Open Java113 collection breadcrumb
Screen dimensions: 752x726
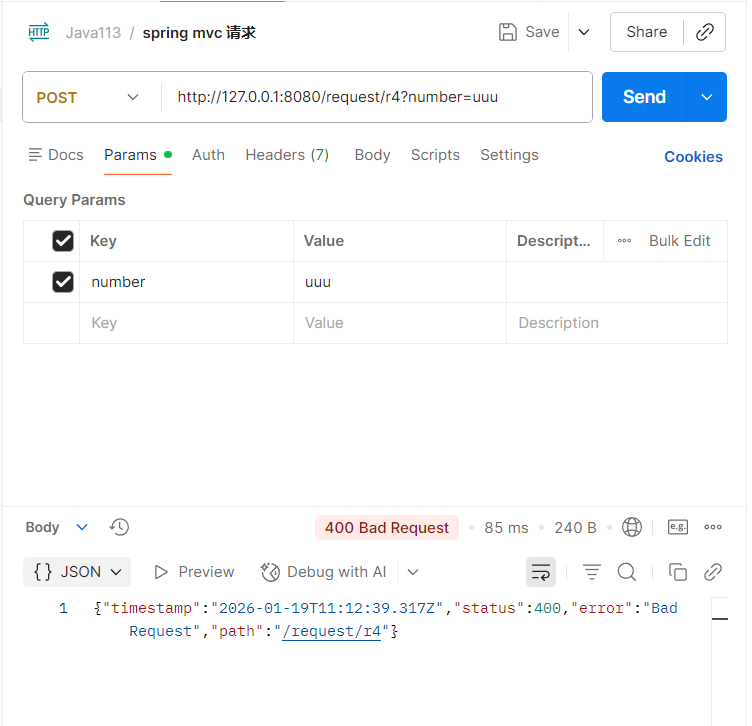(93, 33)
